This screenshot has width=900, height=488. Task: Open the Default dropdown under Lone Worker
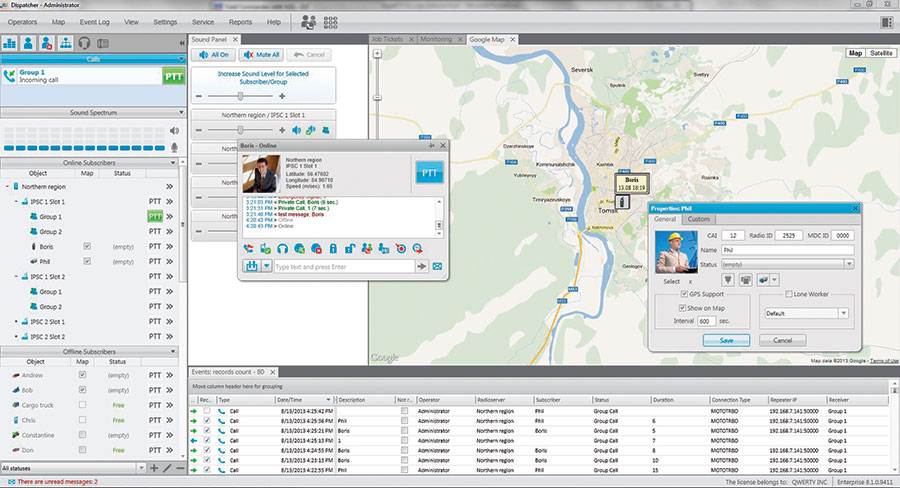tap(843, 313)
